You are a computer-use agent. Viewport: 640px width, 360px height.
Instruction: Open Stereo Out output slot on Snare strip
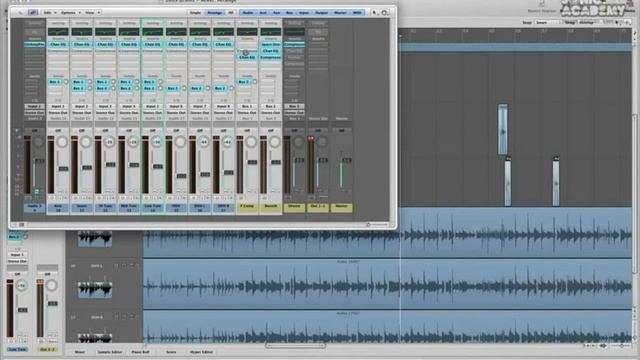(82, 112)
